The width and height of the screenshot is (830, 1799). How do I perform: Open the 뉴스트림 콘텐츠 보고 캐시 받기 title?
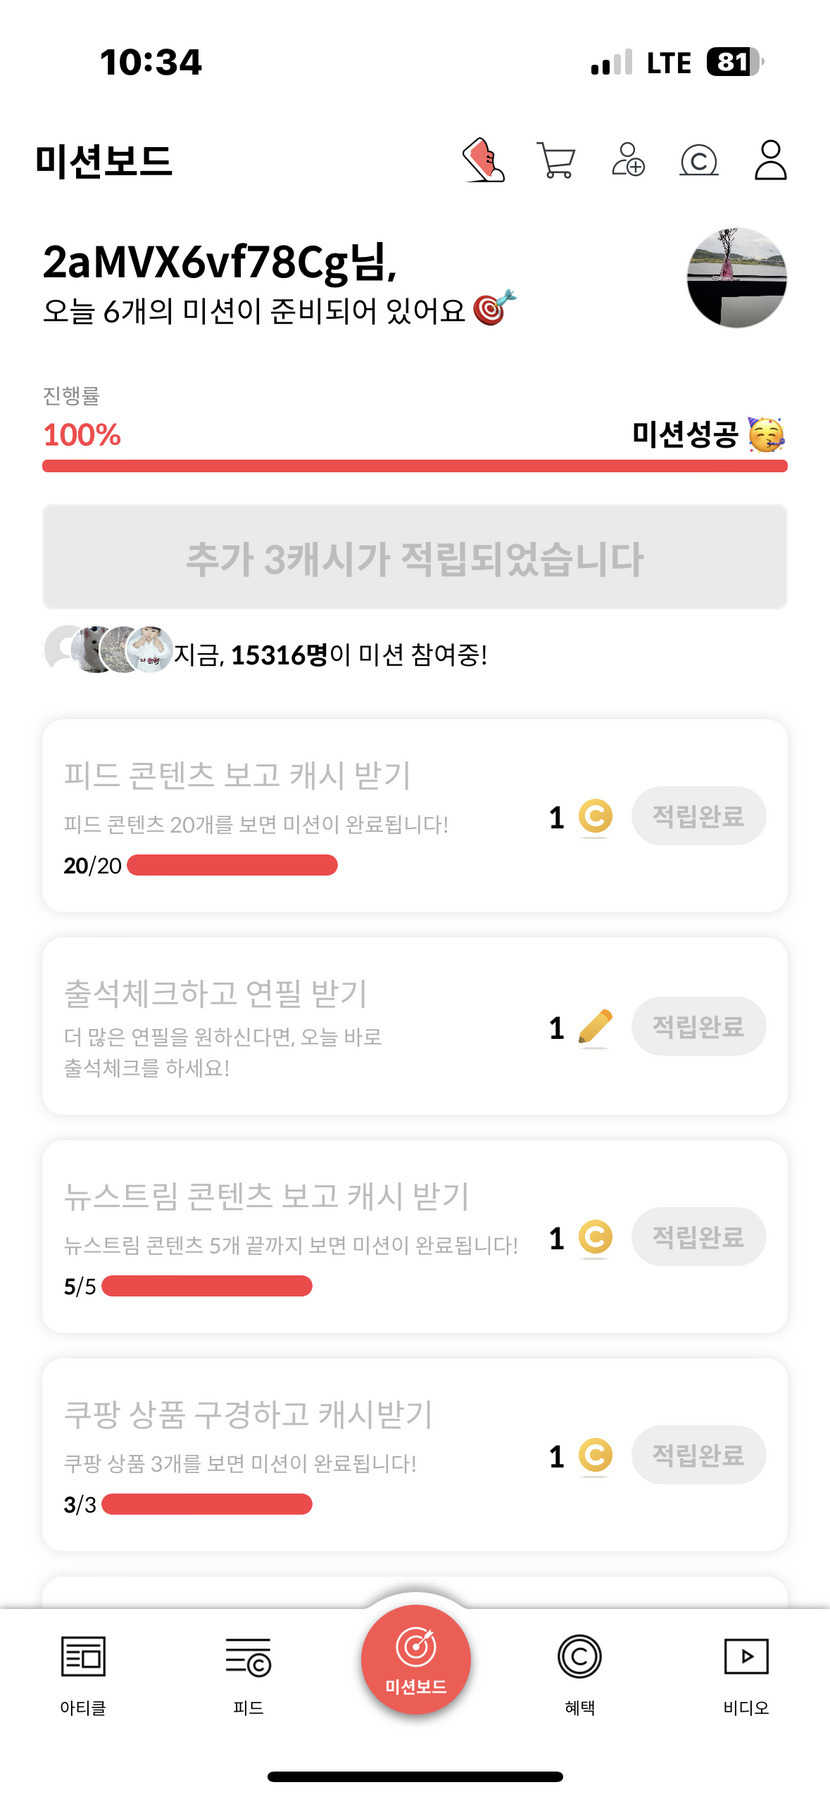(266, 1196)
